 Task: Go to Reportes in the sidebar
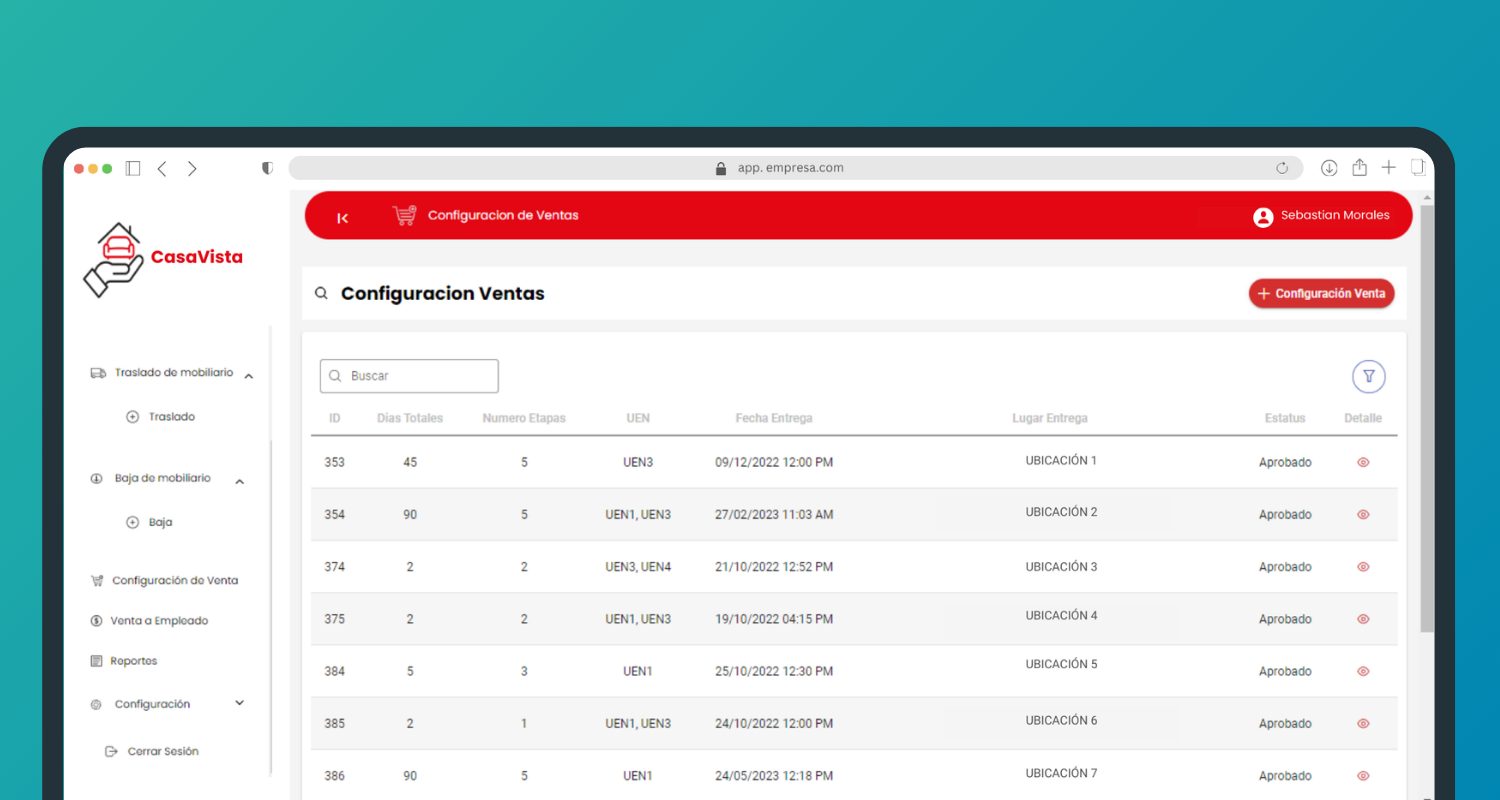coord(133,661)
